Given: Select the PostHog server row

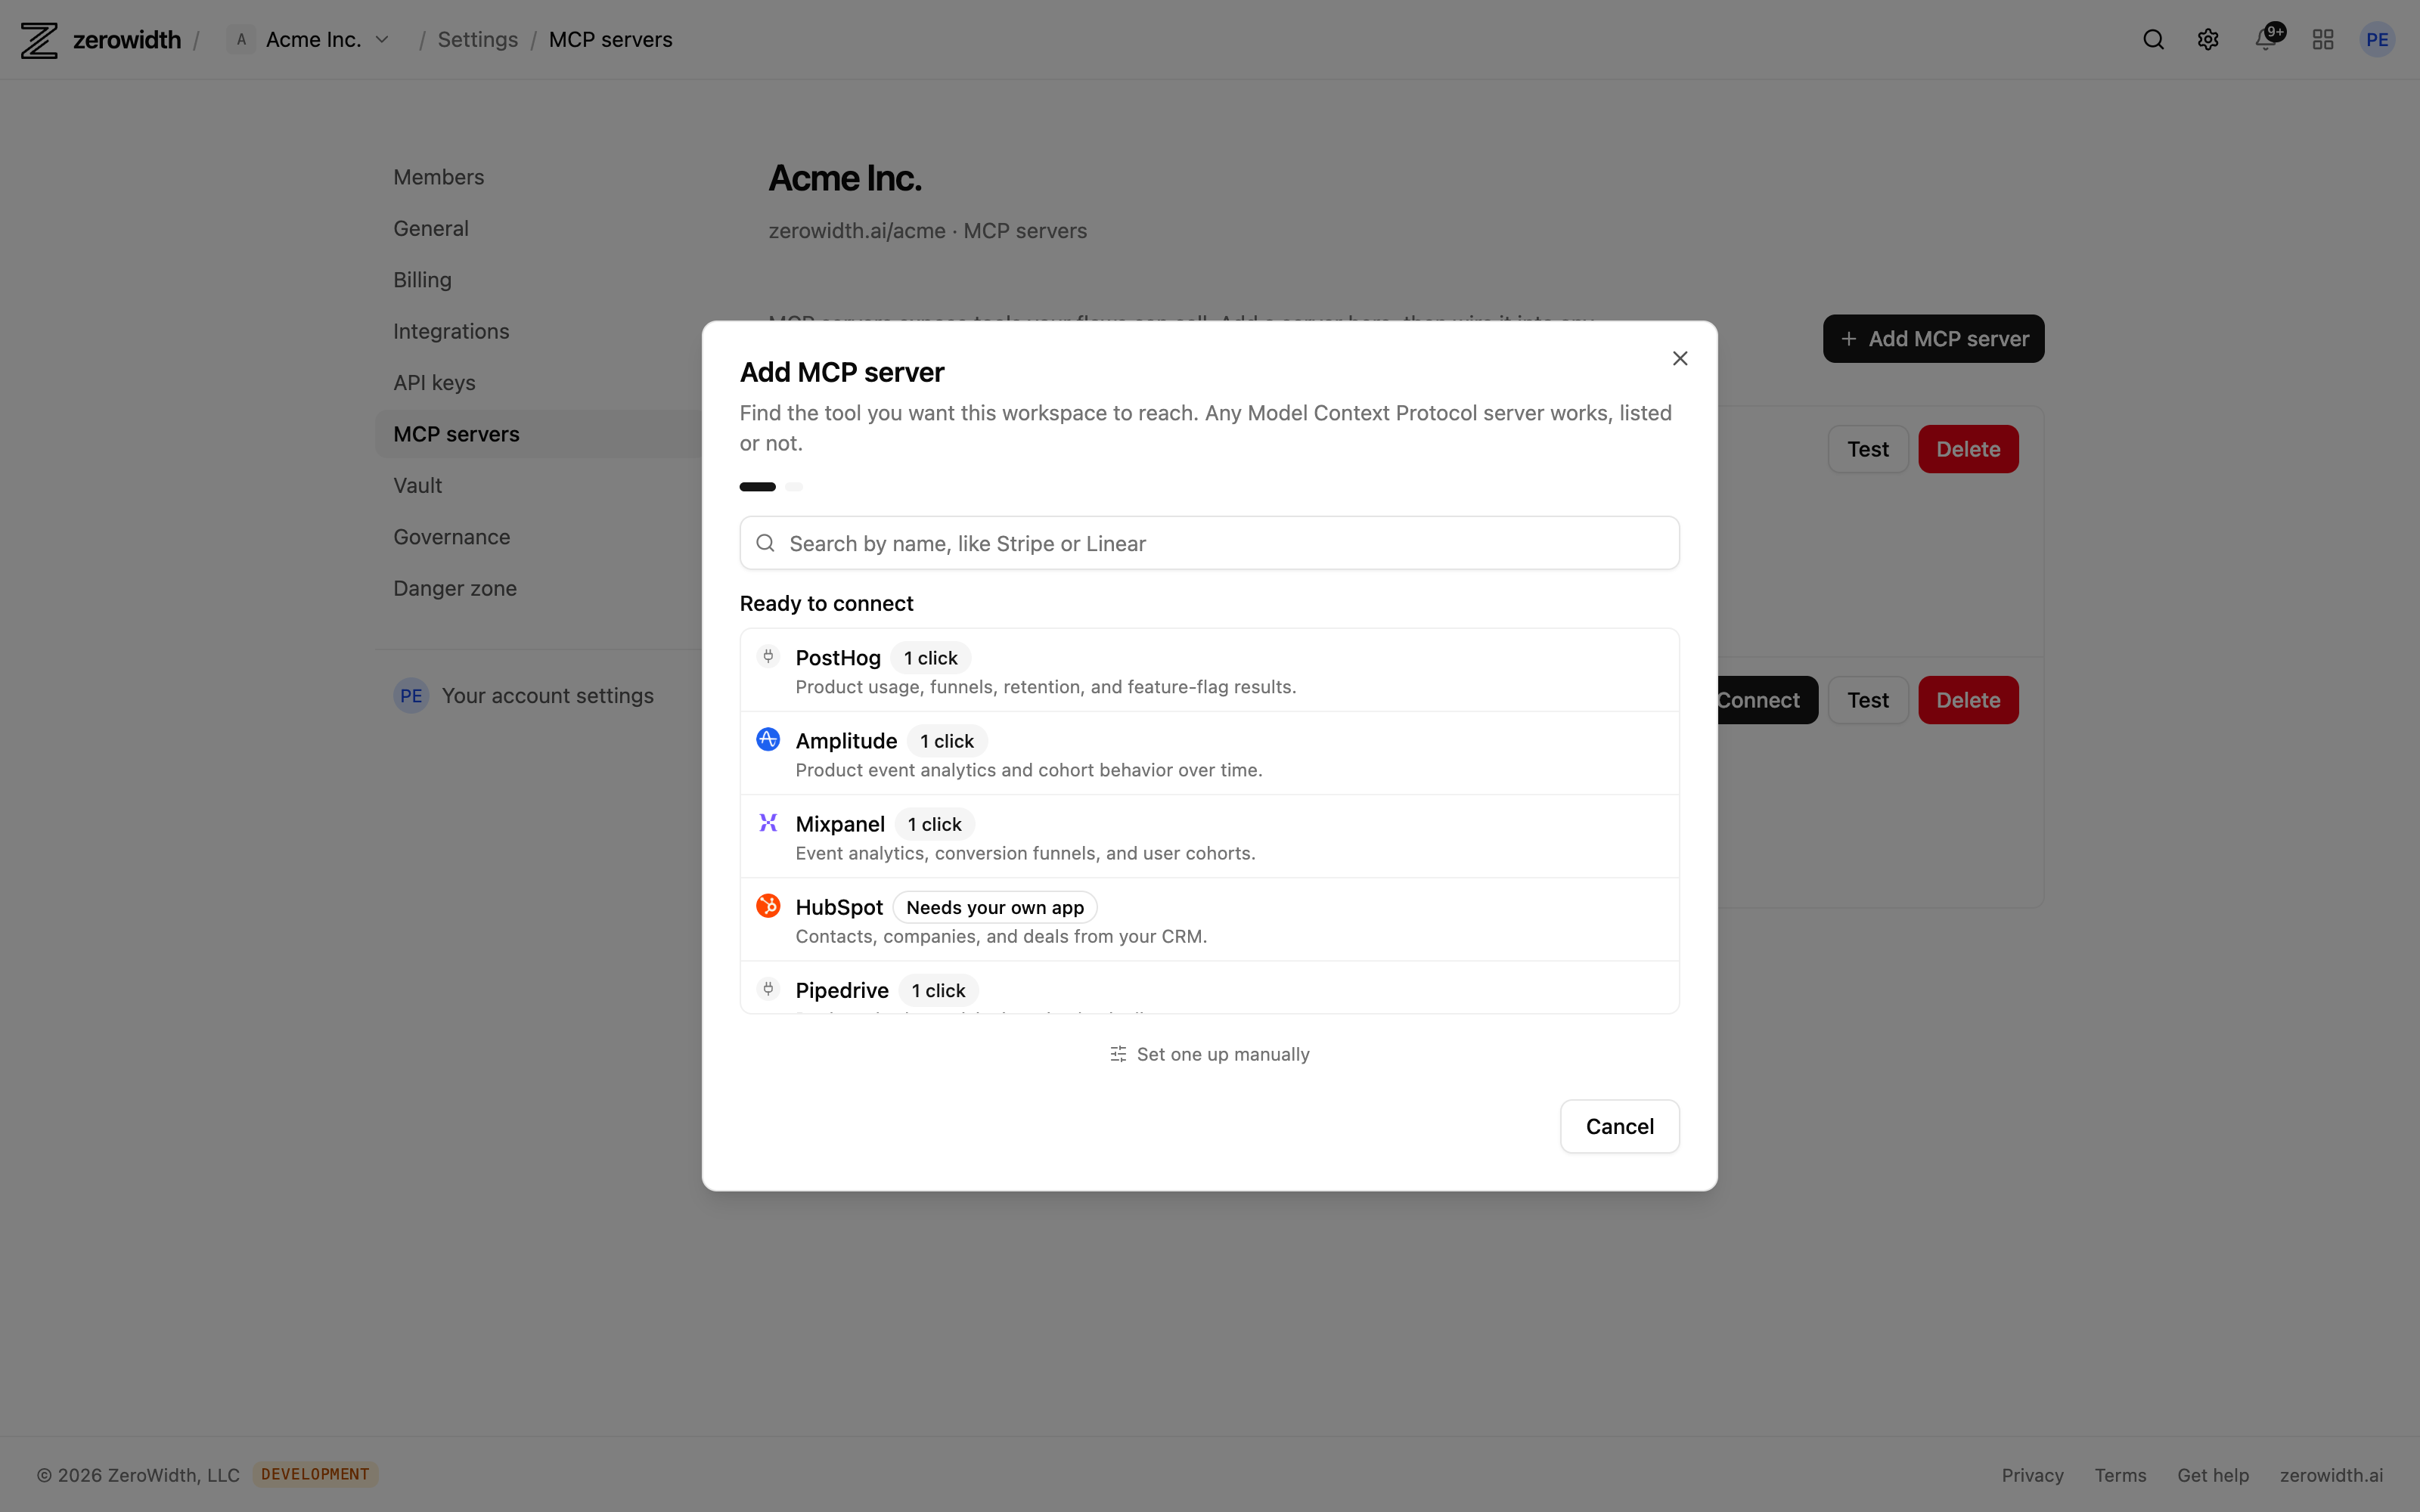Looking at the screenshot, I should point(1209,670).
